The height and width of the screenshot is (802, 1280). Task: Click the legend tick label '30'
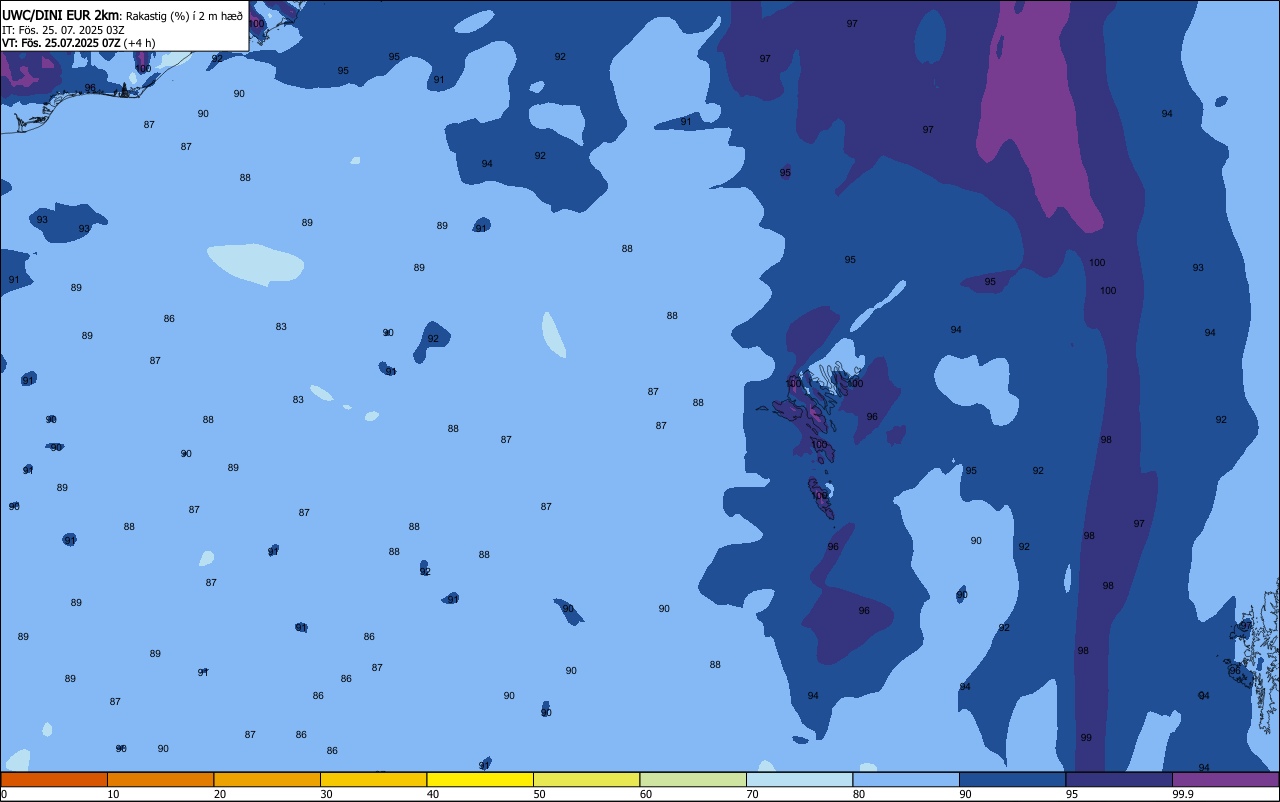tap(326, 794)
